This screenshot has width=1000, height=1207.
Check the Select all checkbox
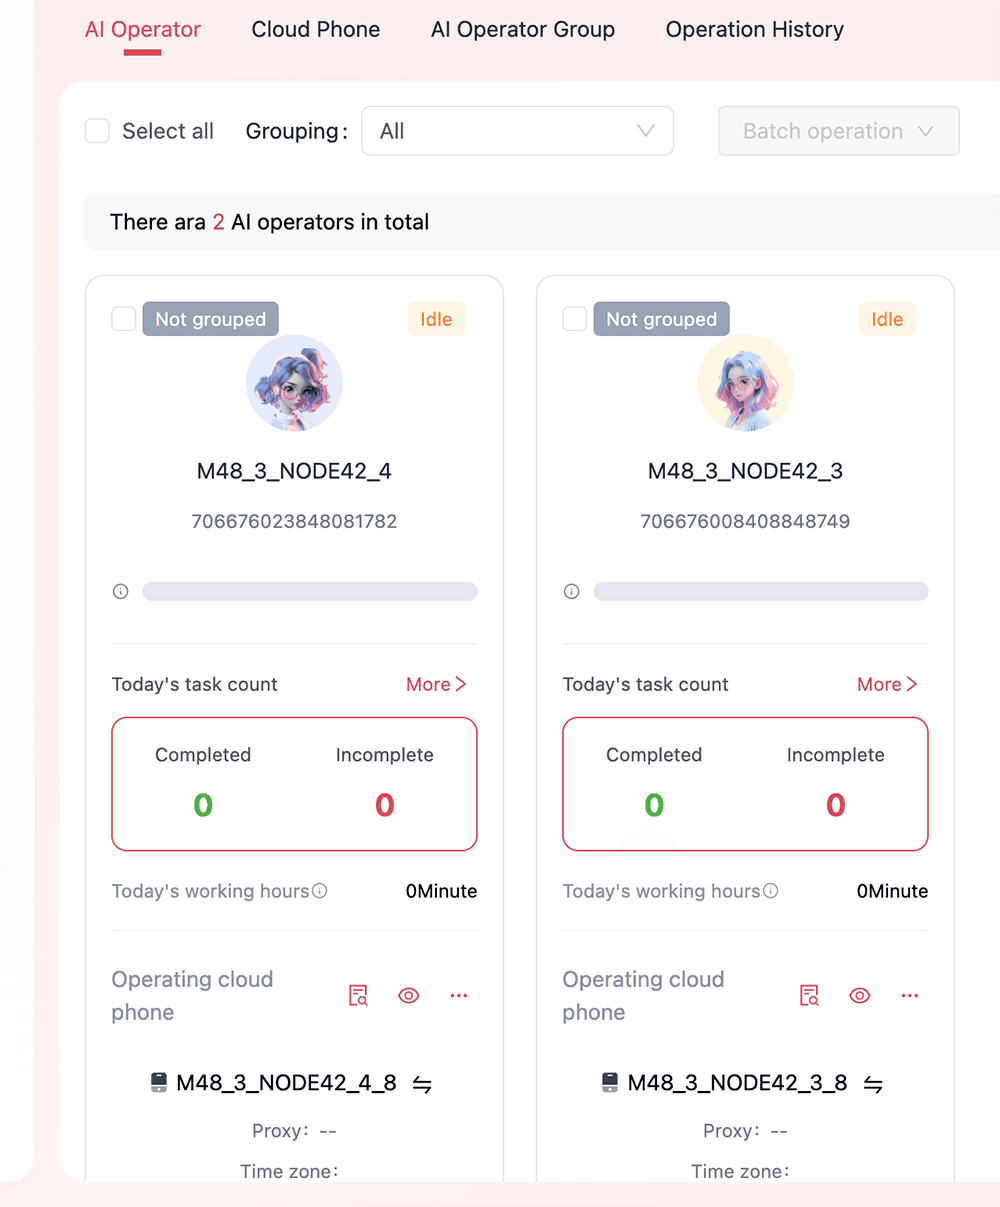[97, 131]
